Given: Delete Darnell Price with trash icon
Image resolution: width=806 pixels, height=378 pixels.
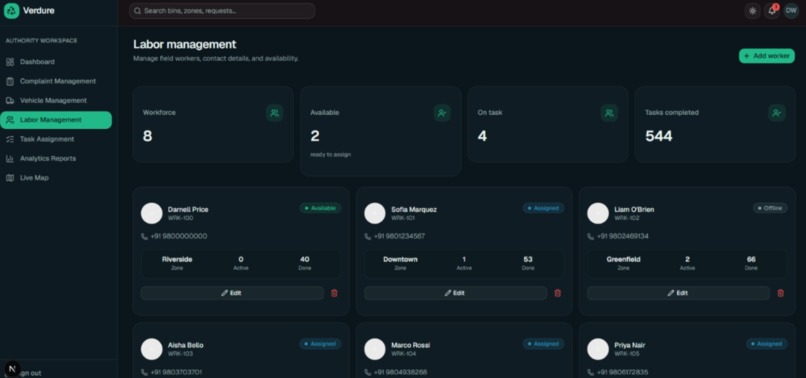Looking at the screenshot, I should [334, 293].
